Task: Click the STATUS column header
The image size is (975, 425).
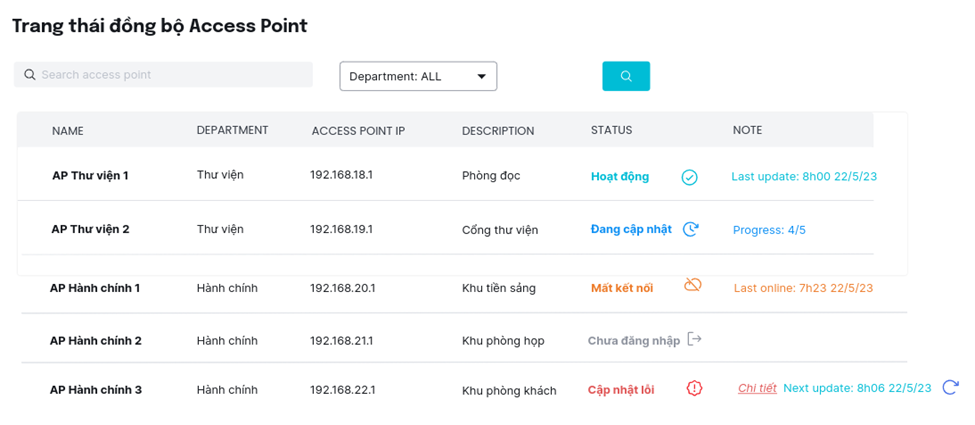Action: (x=611, y=130)
